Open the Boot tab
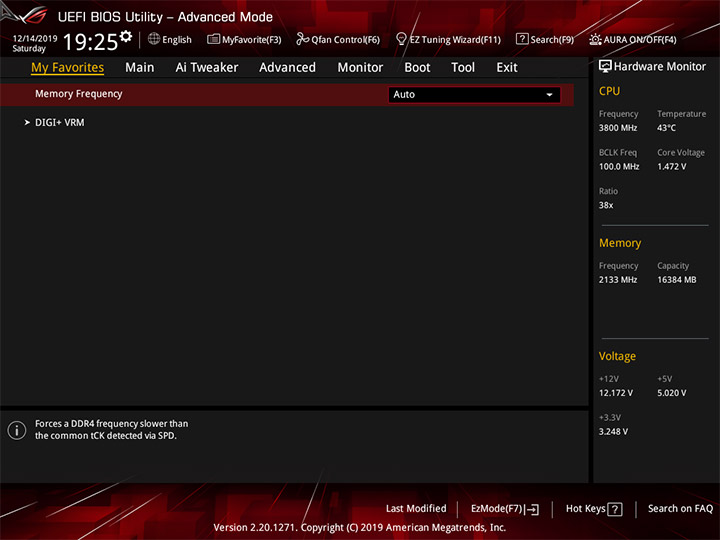This screenshot has height=540, width=720. 417,68
